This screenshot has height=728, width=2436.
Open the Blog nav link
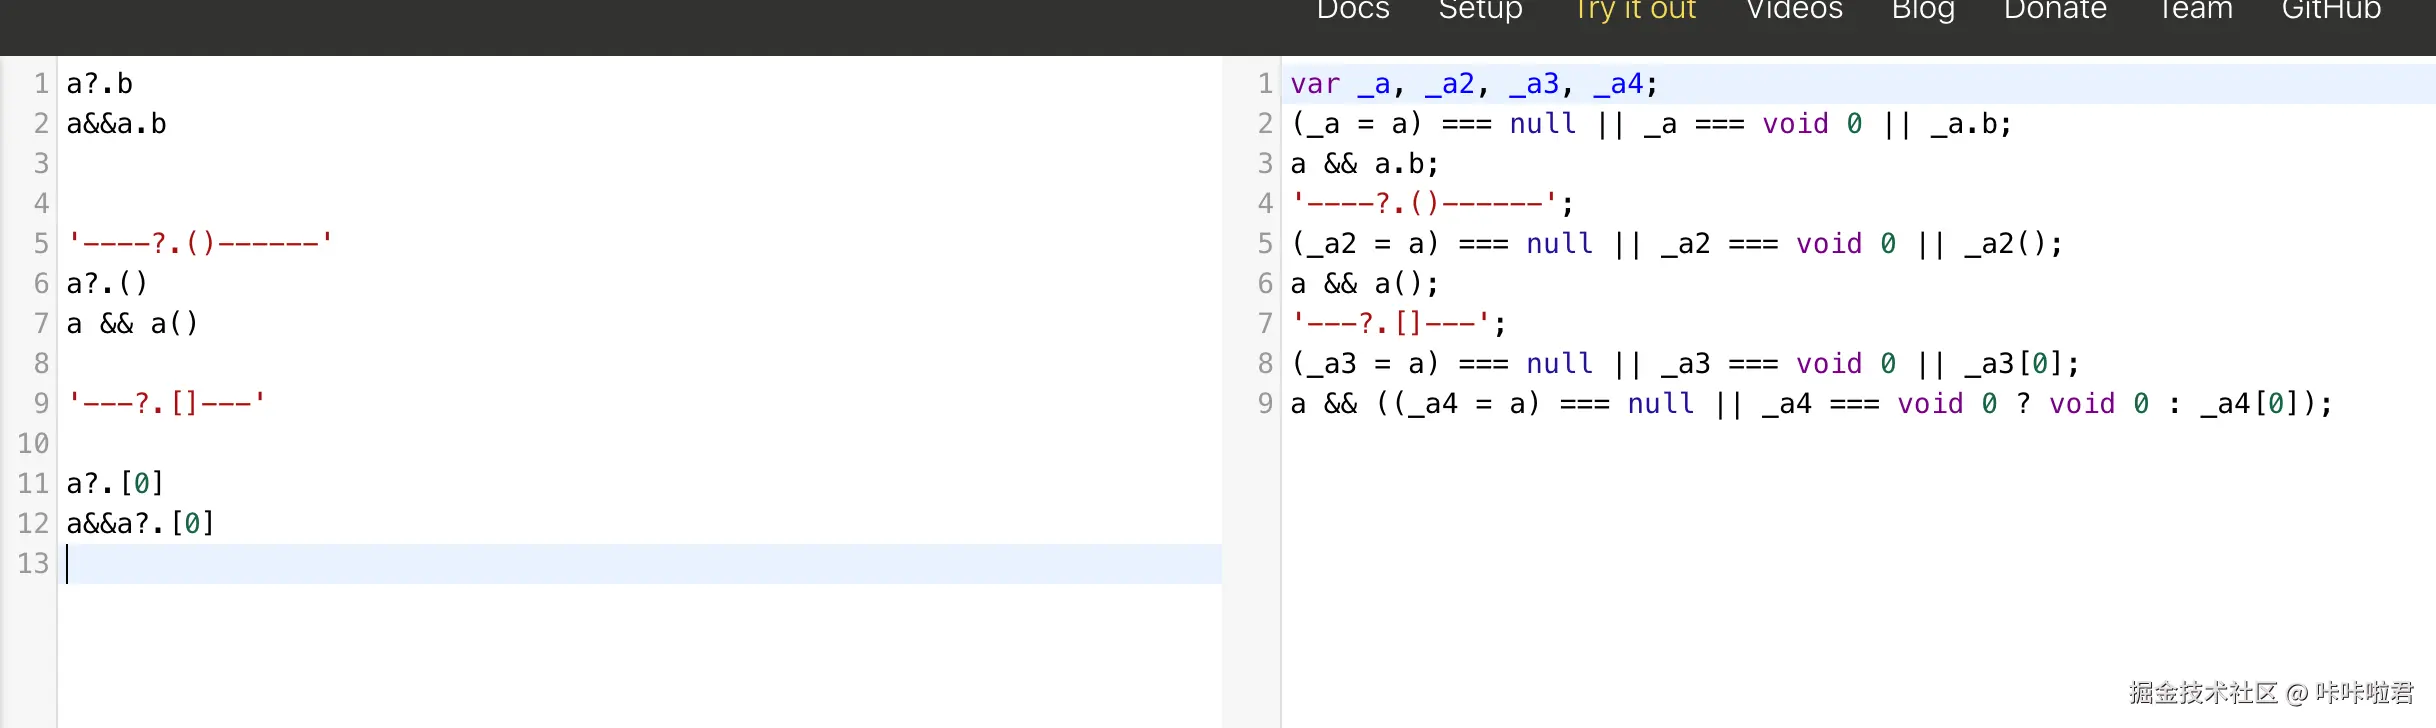[1923, 10]
